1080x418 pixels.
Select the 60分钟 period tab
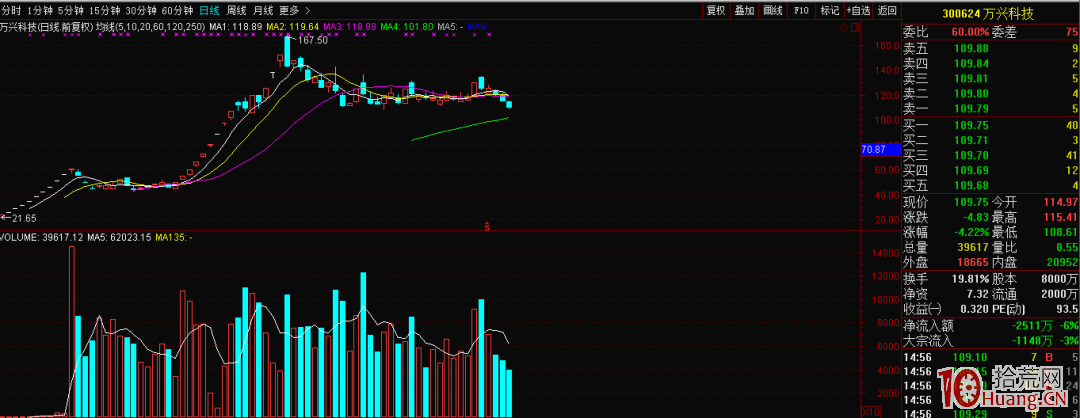(178, 10)
